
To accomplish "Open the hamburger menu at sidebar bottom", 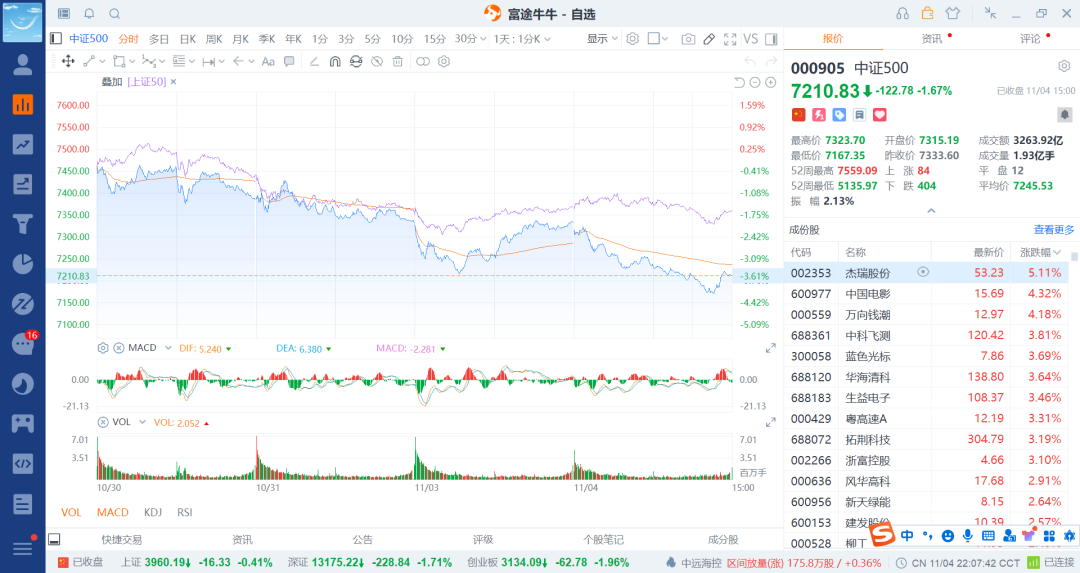I will point(23,548).
